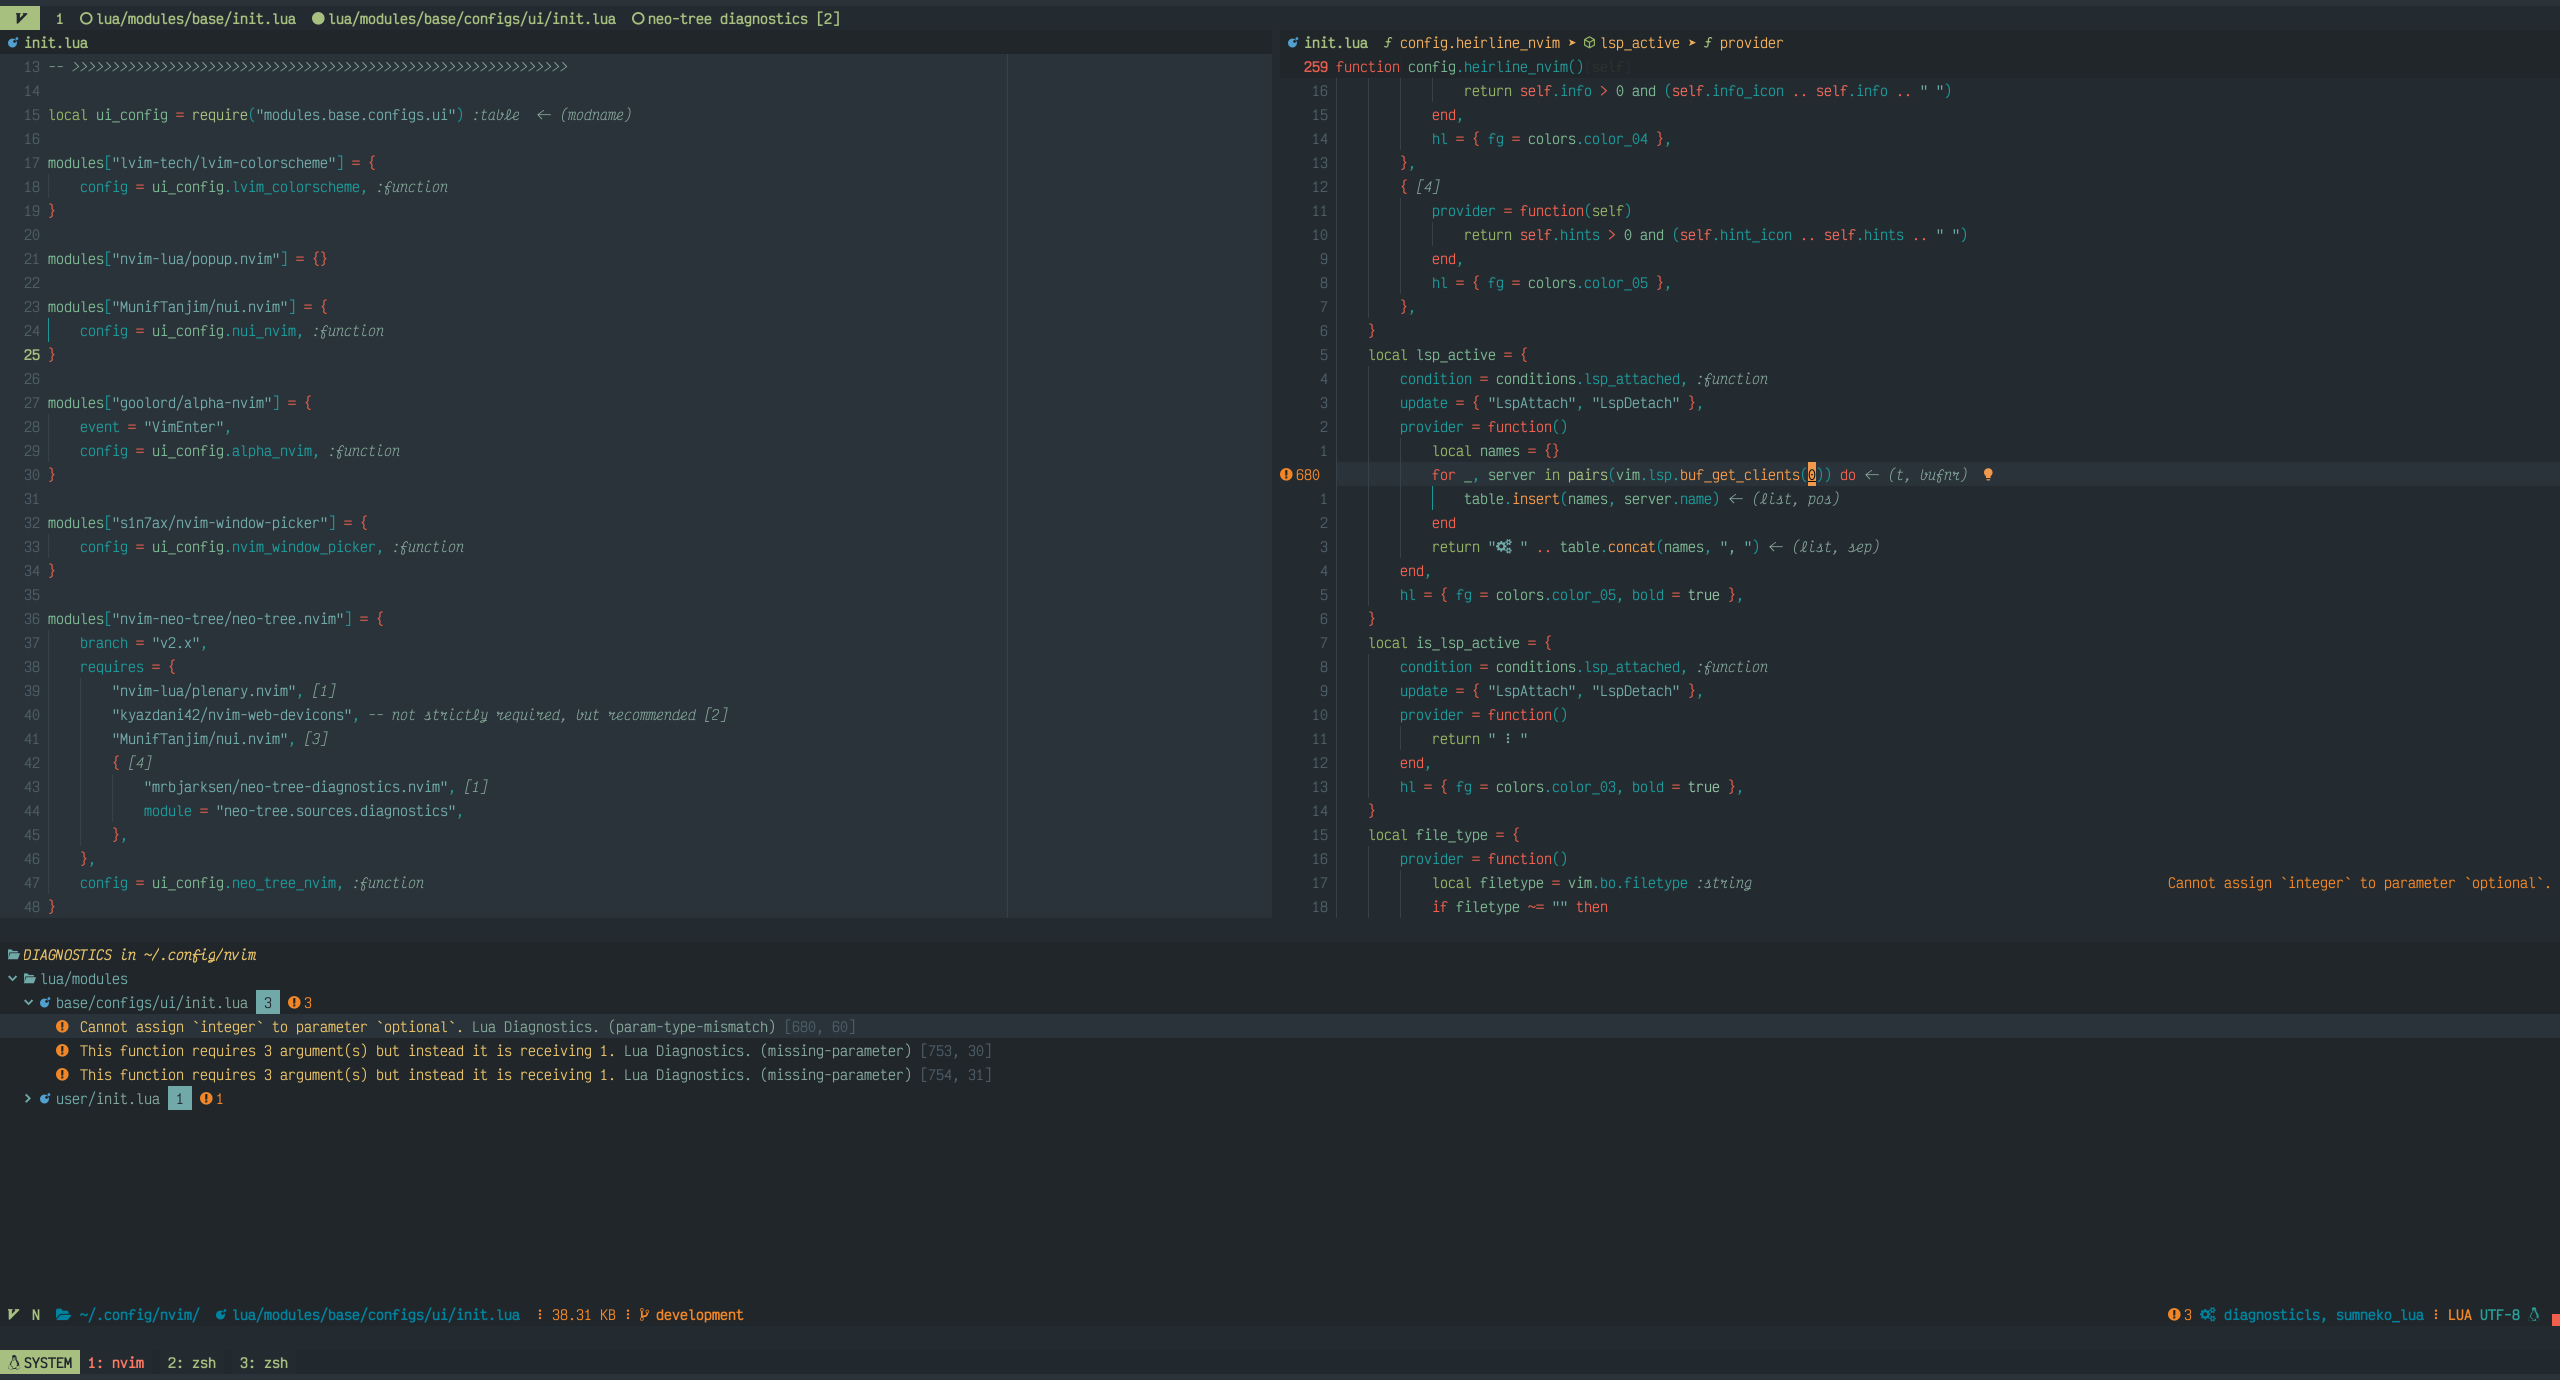This screenshot has height=1380, width=2560.
Task: Click the warning icon on param-type-mismatch entry
Action: coord(62,1027)
